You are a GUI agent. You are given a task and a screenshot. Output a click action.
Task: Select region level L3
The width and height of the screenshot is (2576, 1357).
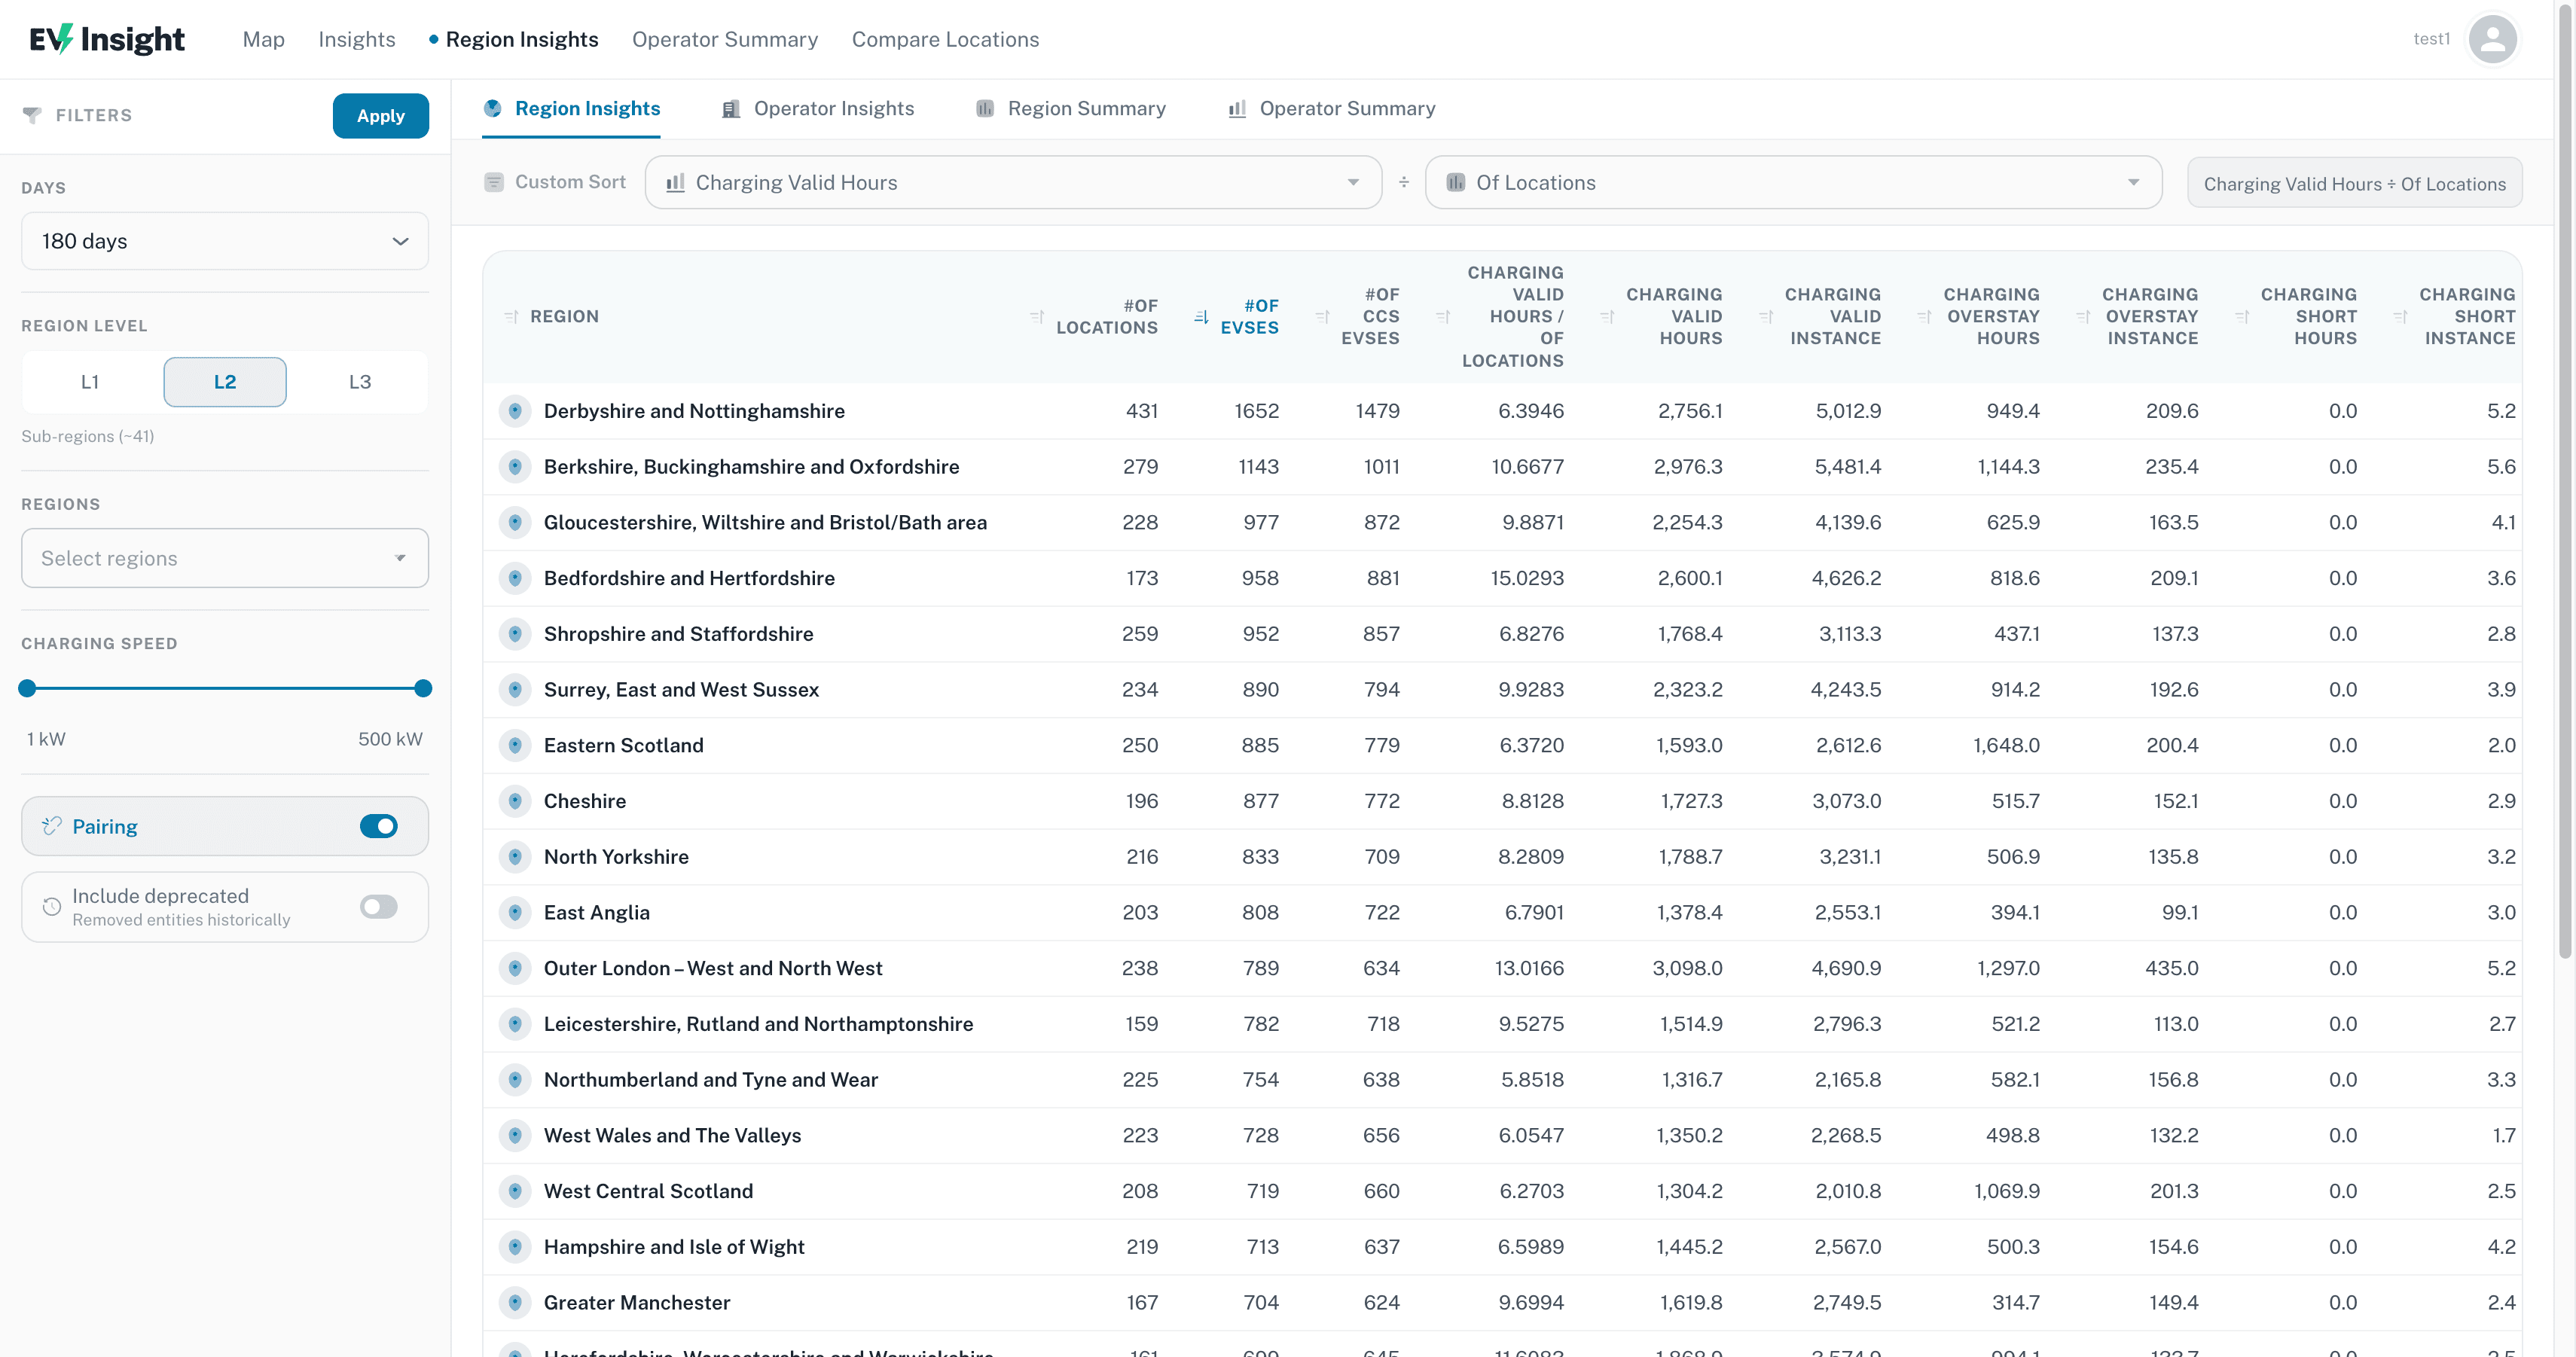[360, 382]
